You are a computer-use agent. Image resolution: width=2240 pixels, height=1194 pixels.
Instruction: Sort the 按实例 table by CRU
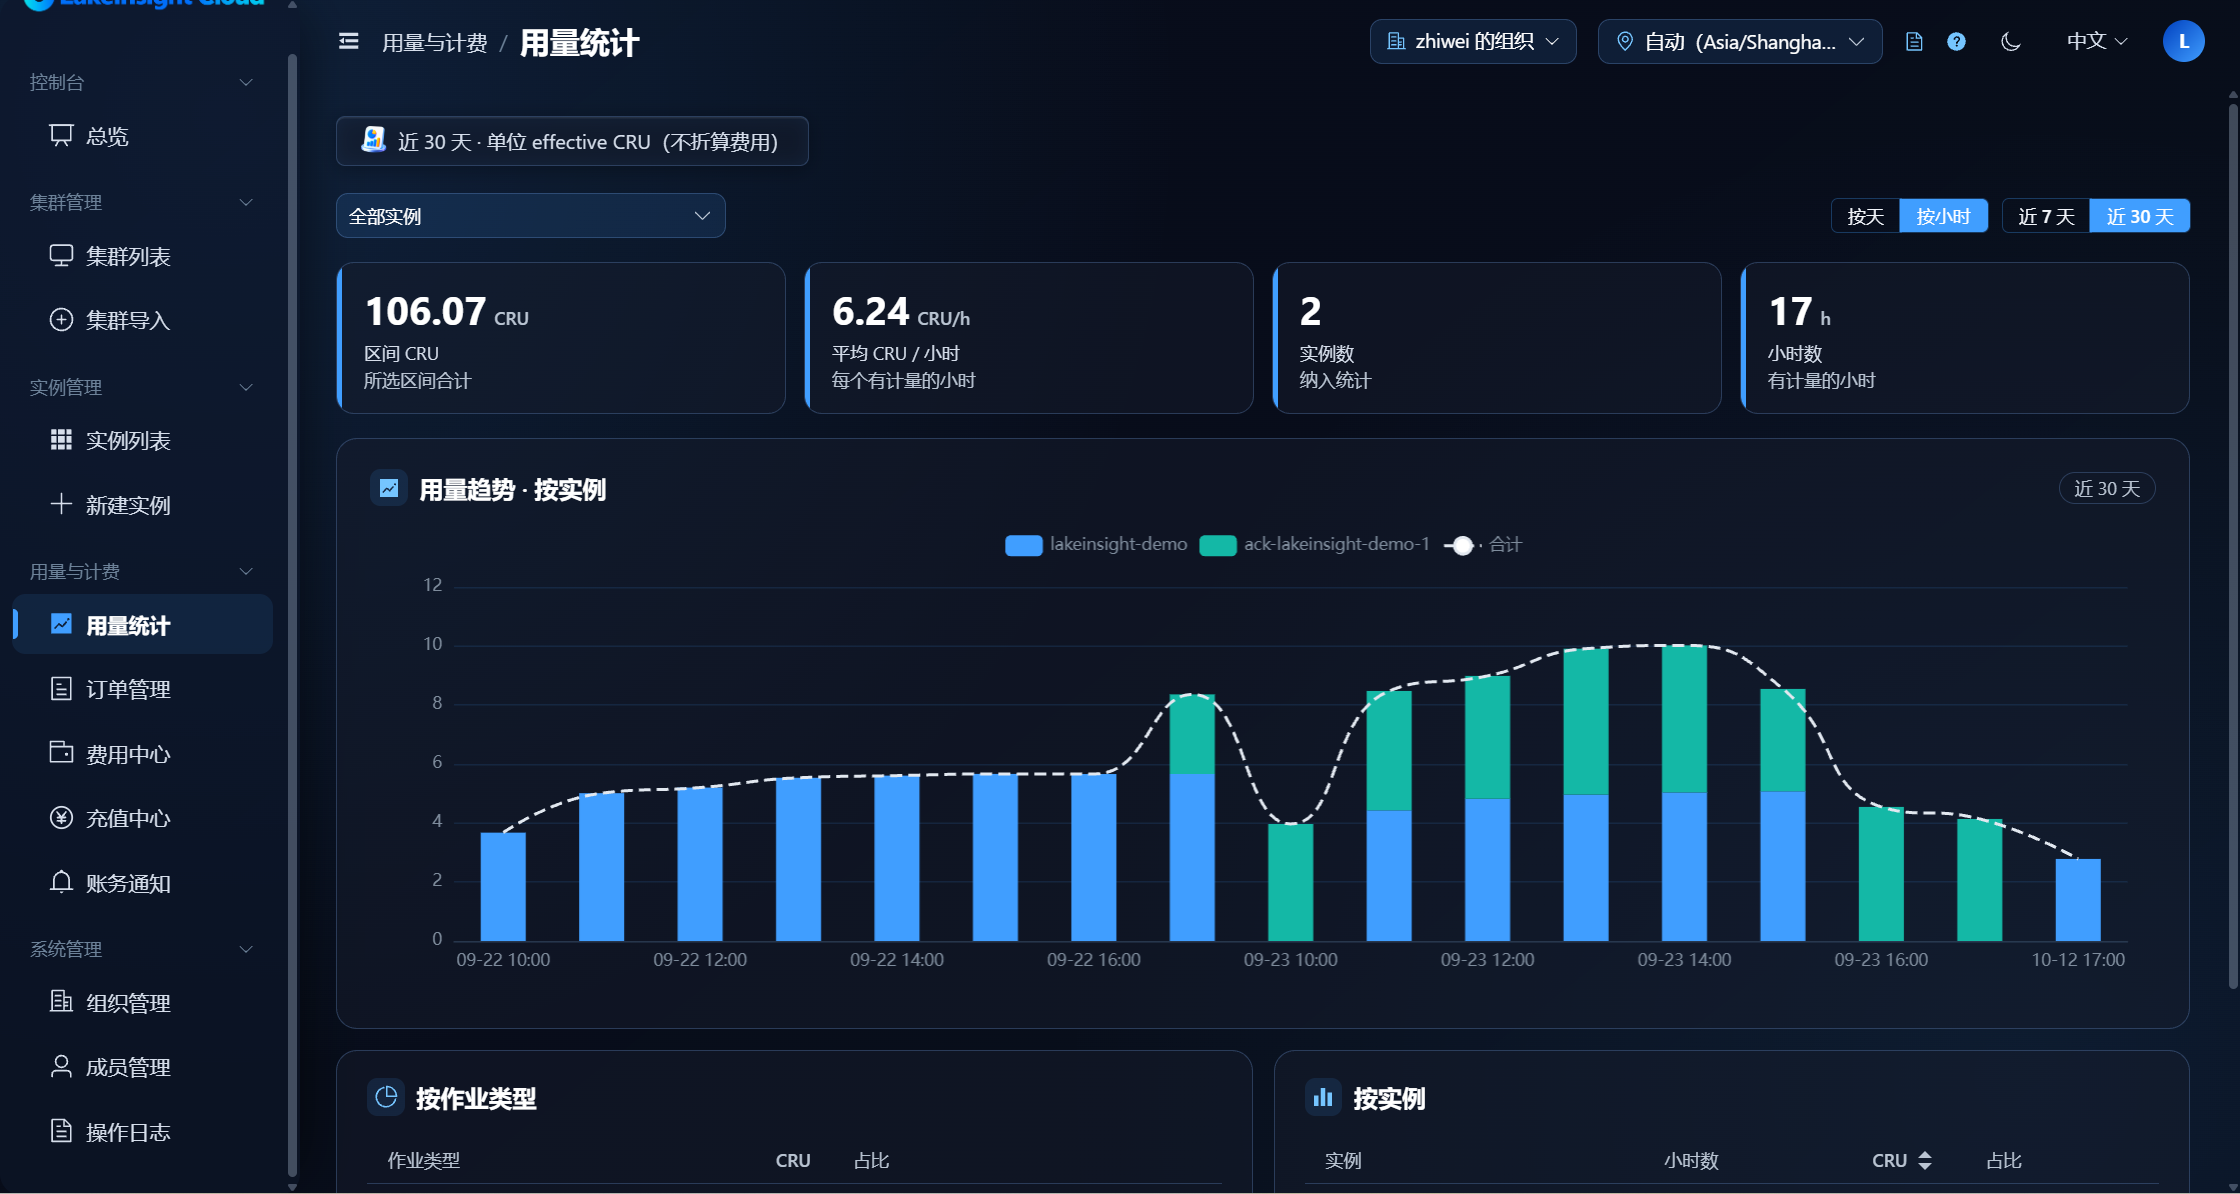[1901, 1160]
